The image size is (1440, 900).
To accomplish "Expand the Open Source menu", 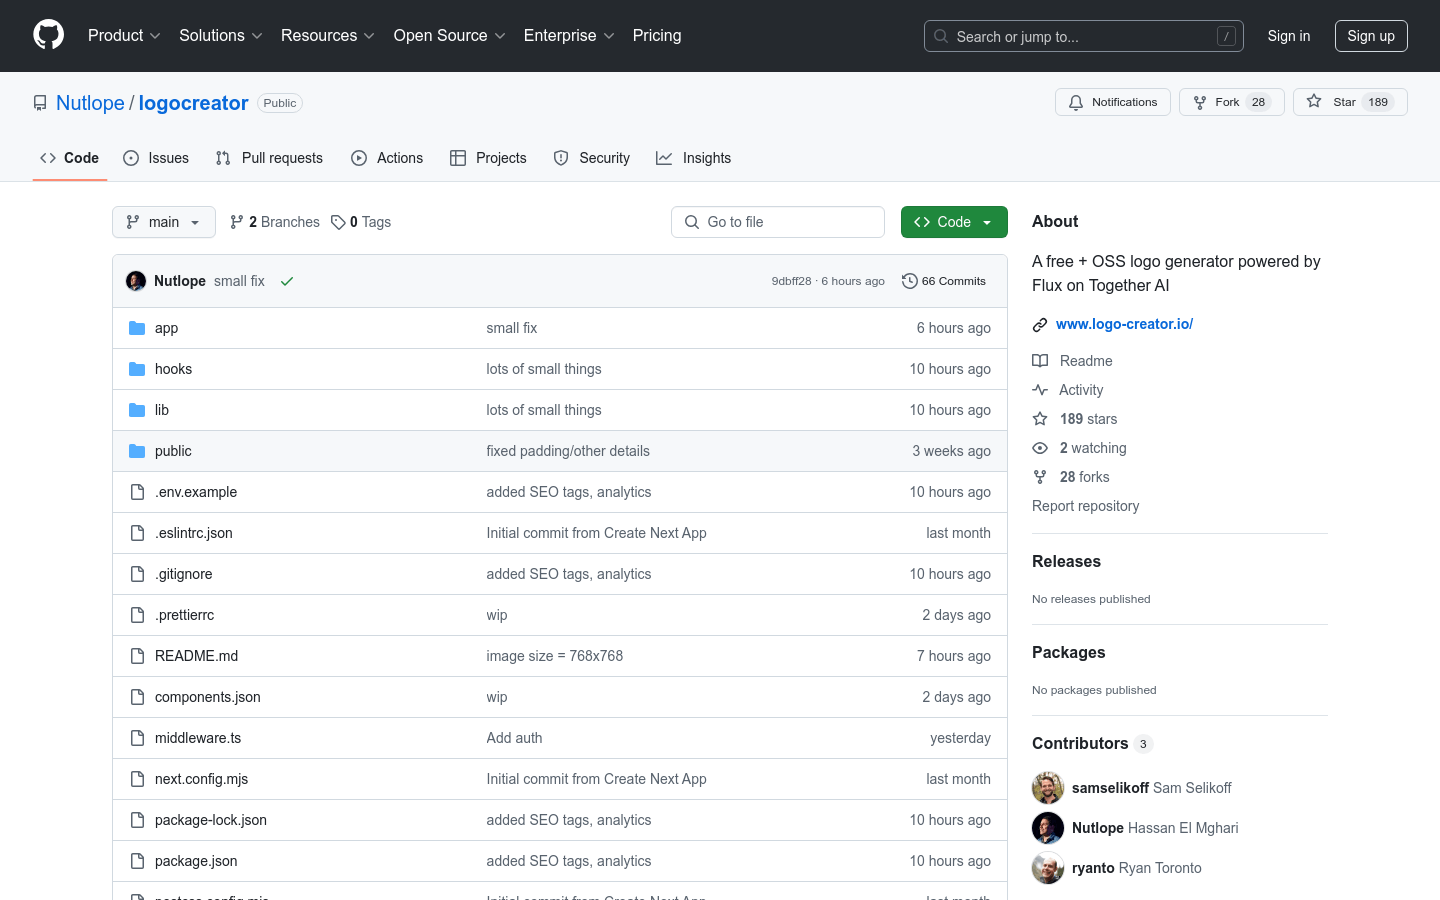I will pyautogui.click(x=450, y=35).
